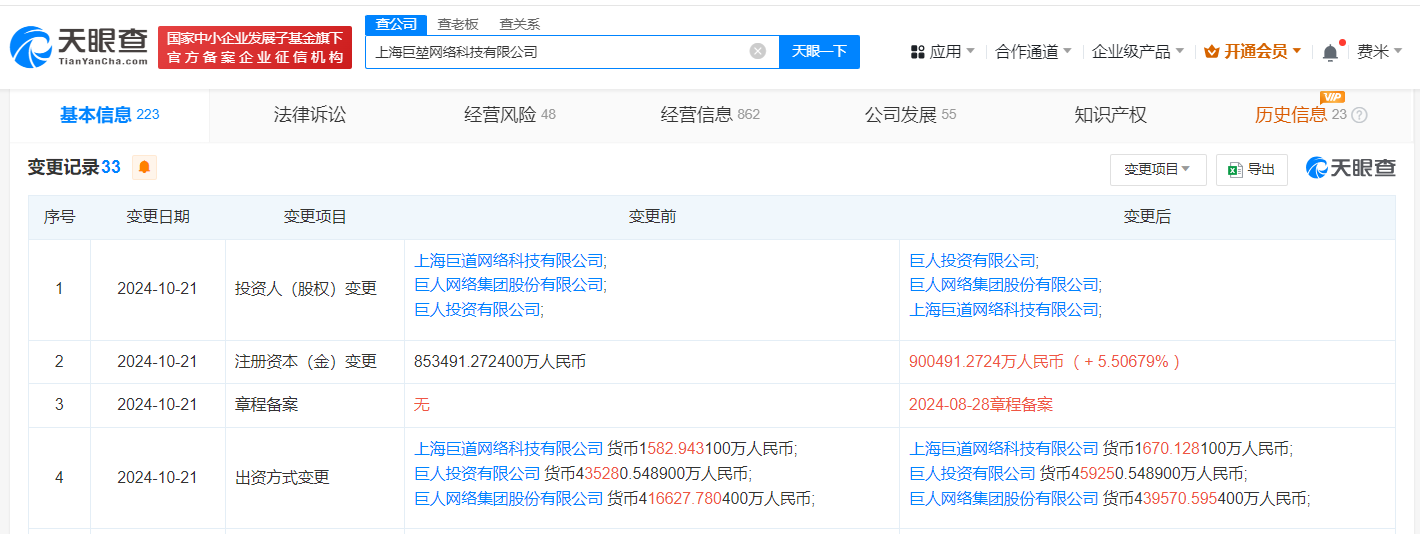Switch to the 公司发展 tab
1420x534 pixels.
(x=910, y=115)
